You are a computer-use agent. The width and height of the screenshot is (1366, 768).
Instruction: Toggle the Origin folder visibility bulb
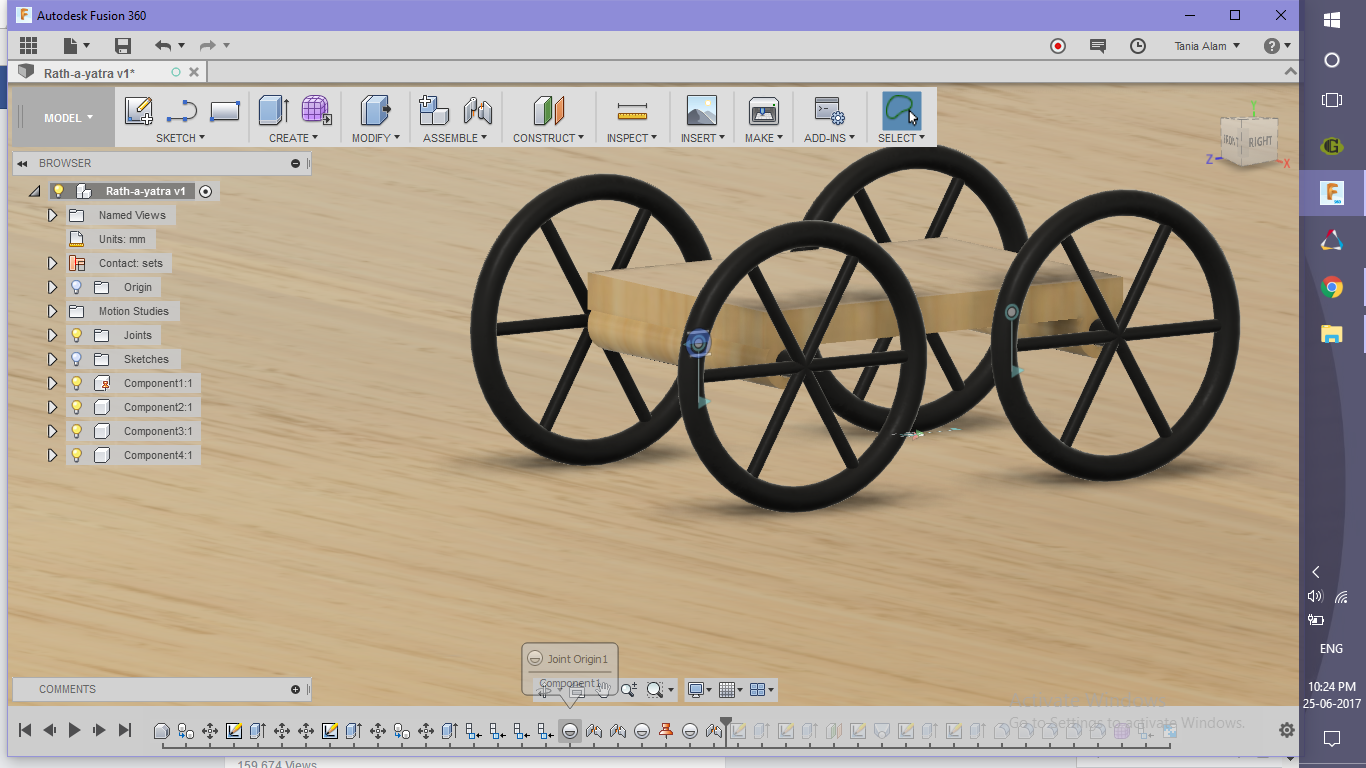76,287
